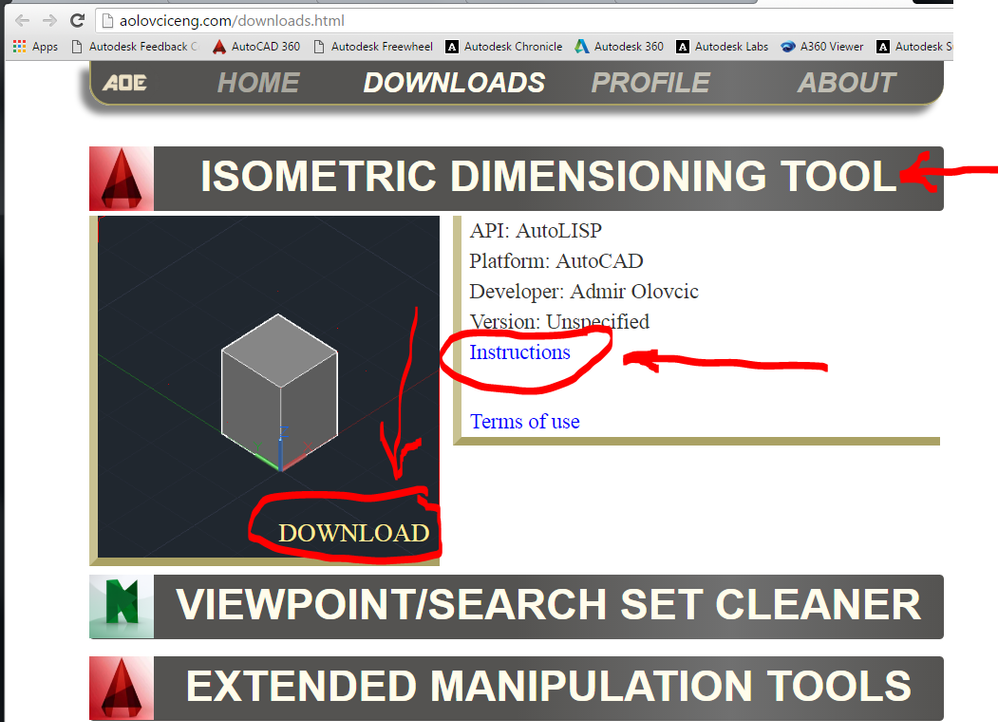Open the Apps grid bookmark
Viewport: 998px width, 722px height.
36,46
